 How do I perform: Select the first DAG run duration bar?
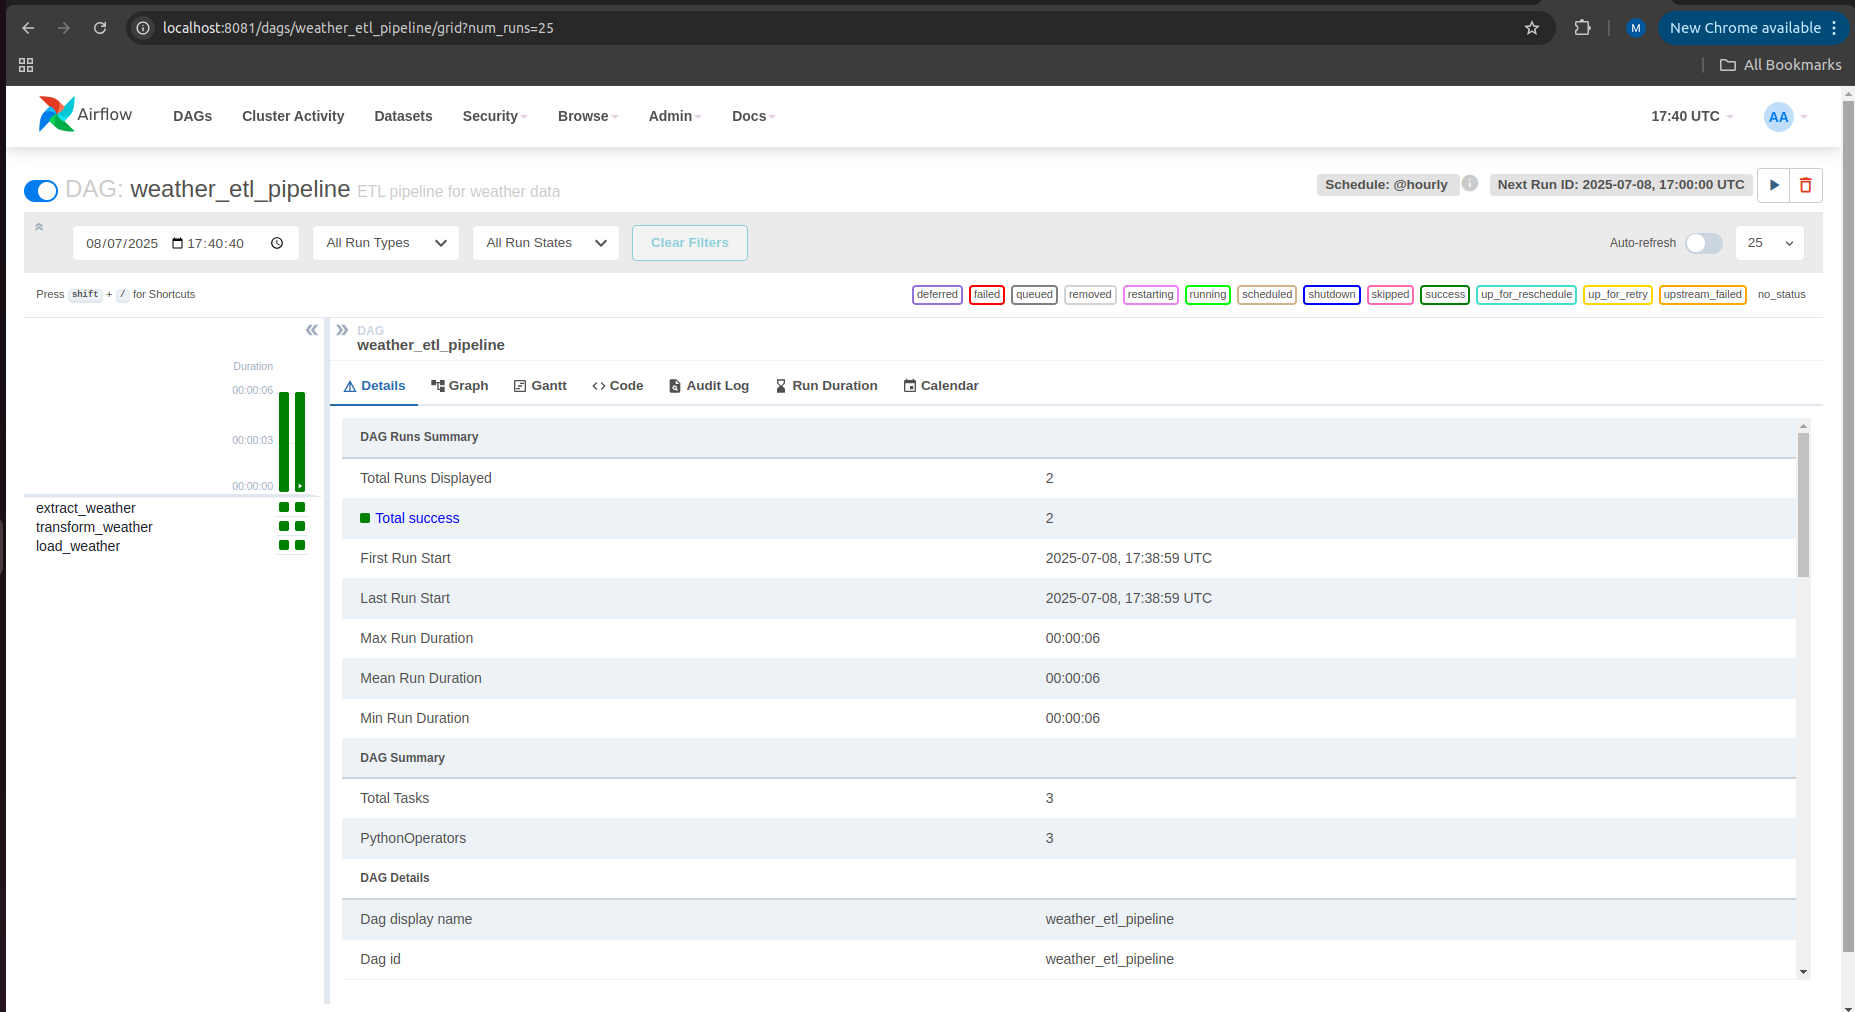tap(284, 442)
